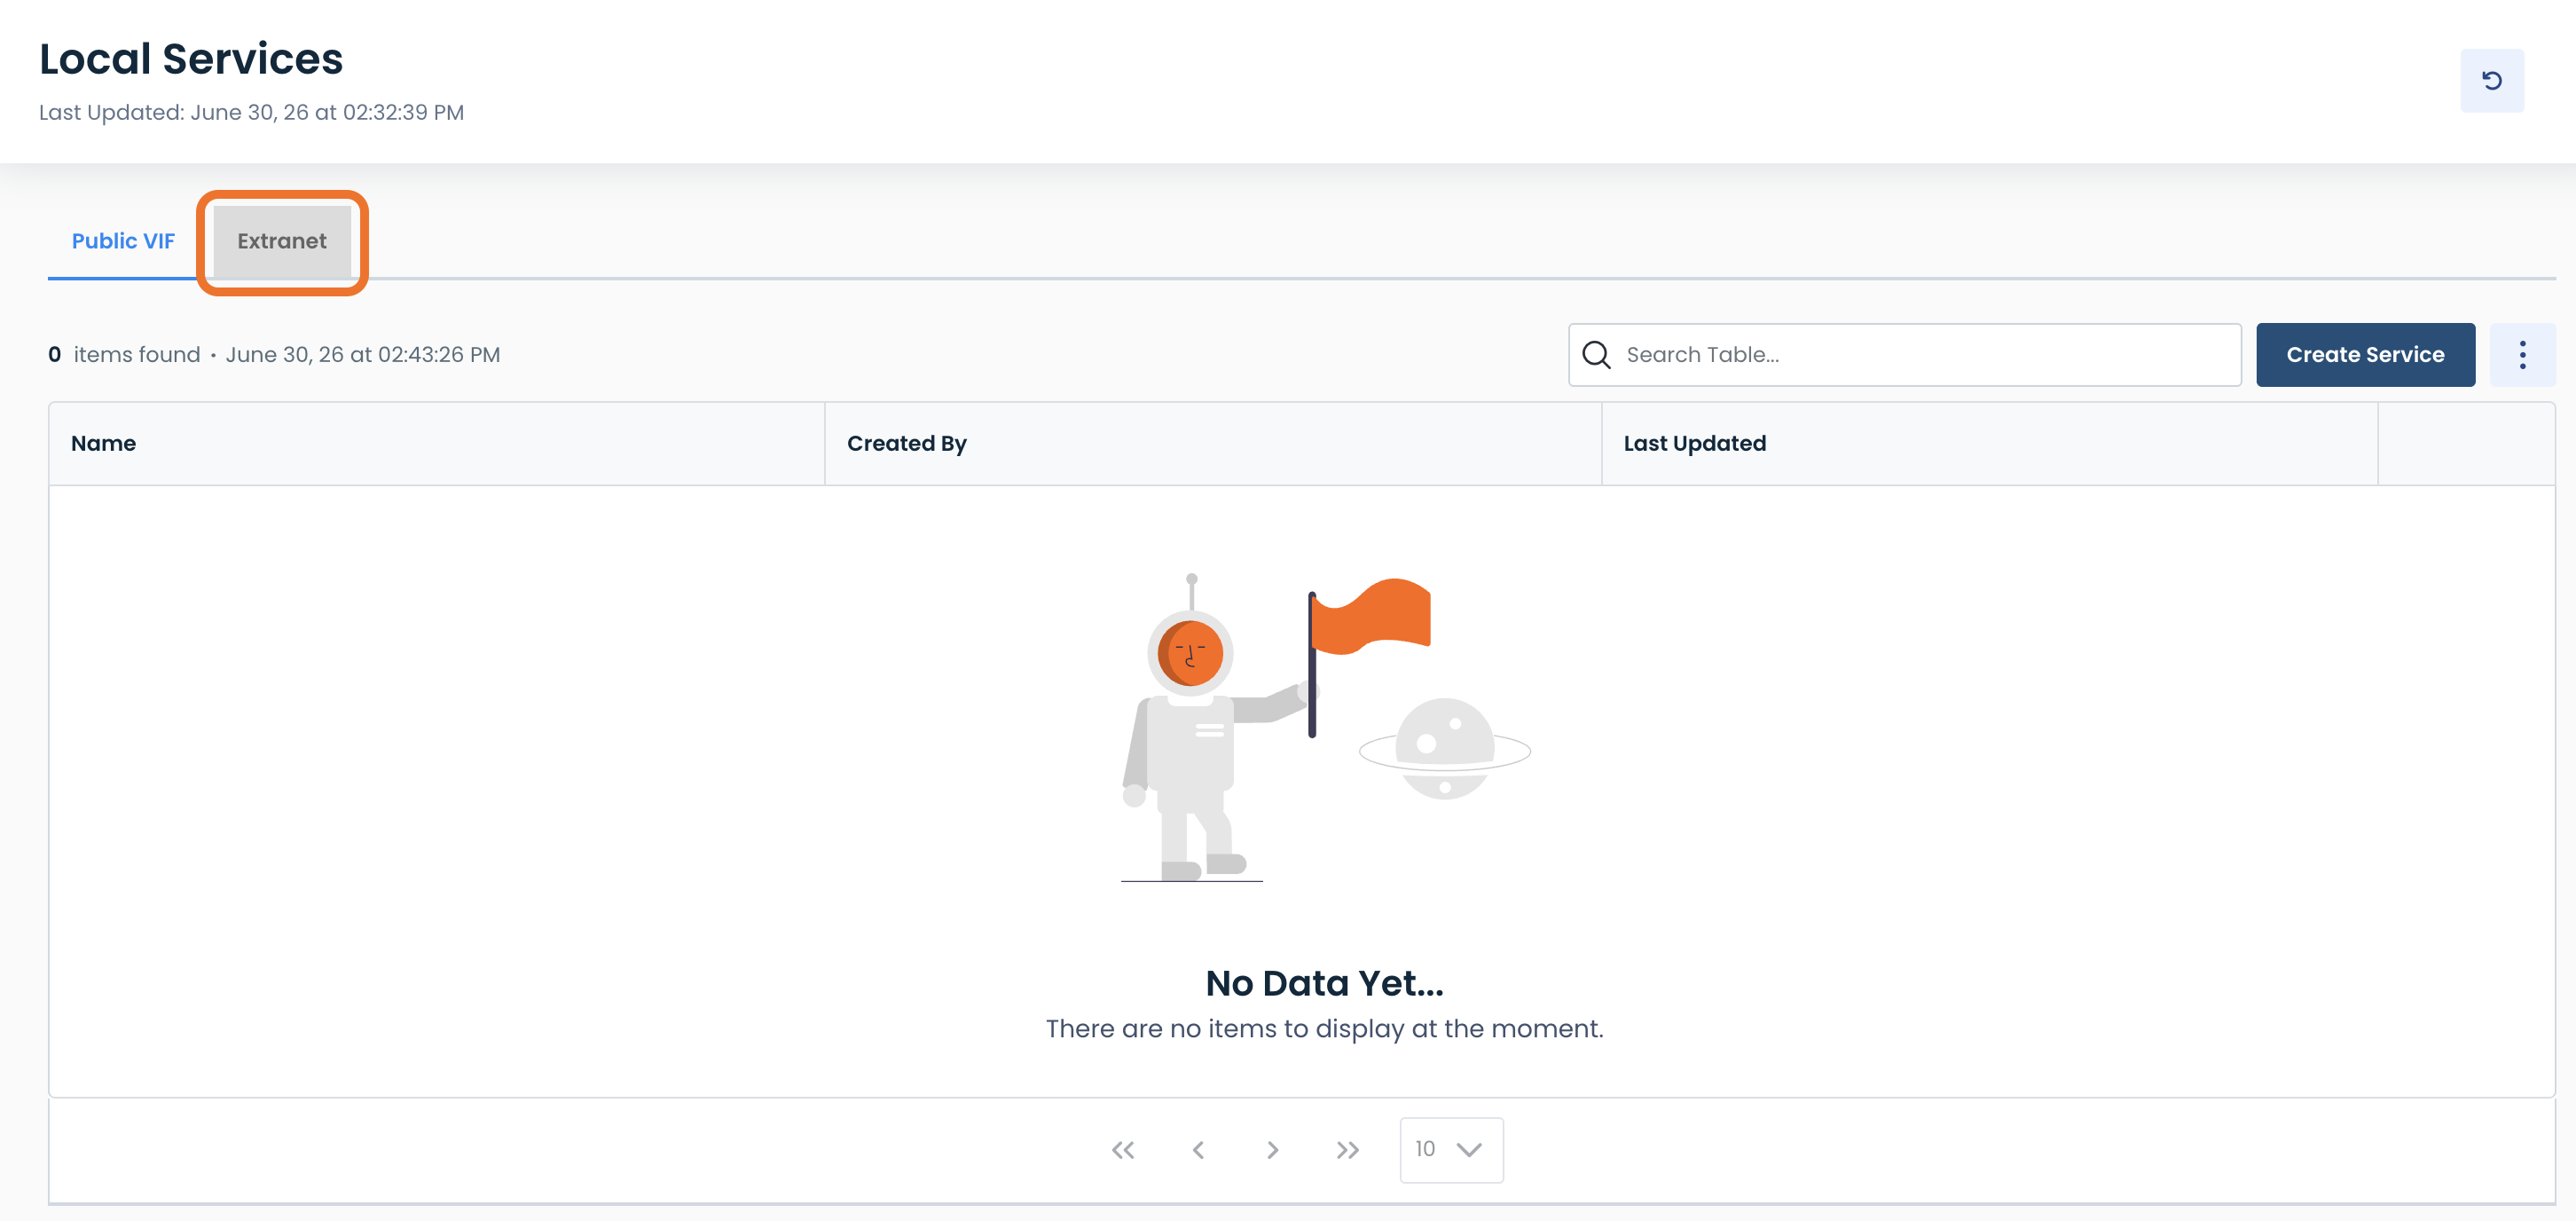Click the 'Last Updated: June 30' timestamp text
The width and height of the screenshot is (2576, 1221).
[251, 113]
